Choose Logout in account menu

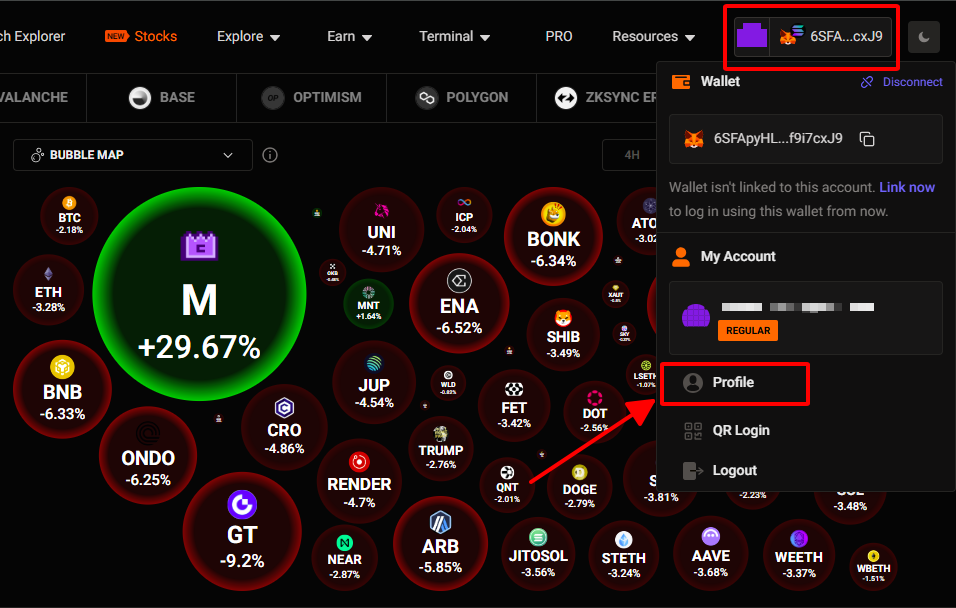click(x=720, y=471)
